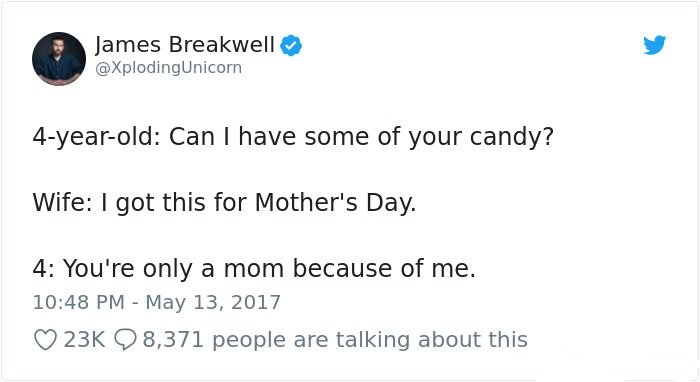Like the tweet with the heart icon
Screen dimensions: 700x382
click(x=46, y=340)
